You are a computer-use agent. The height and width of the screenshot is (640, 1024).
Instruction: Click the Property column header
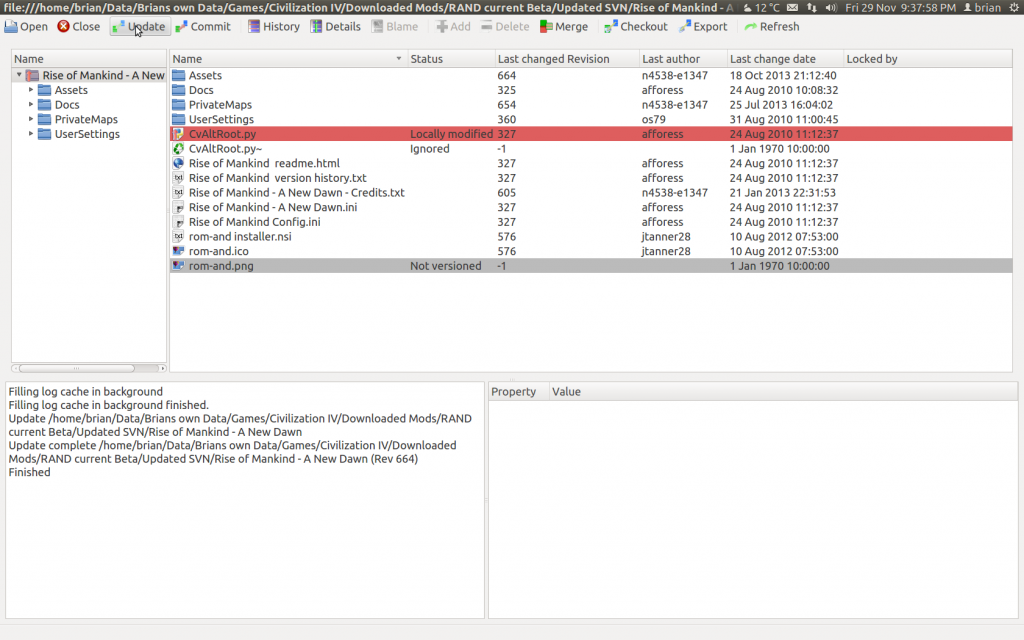click(x=519, y=392)
